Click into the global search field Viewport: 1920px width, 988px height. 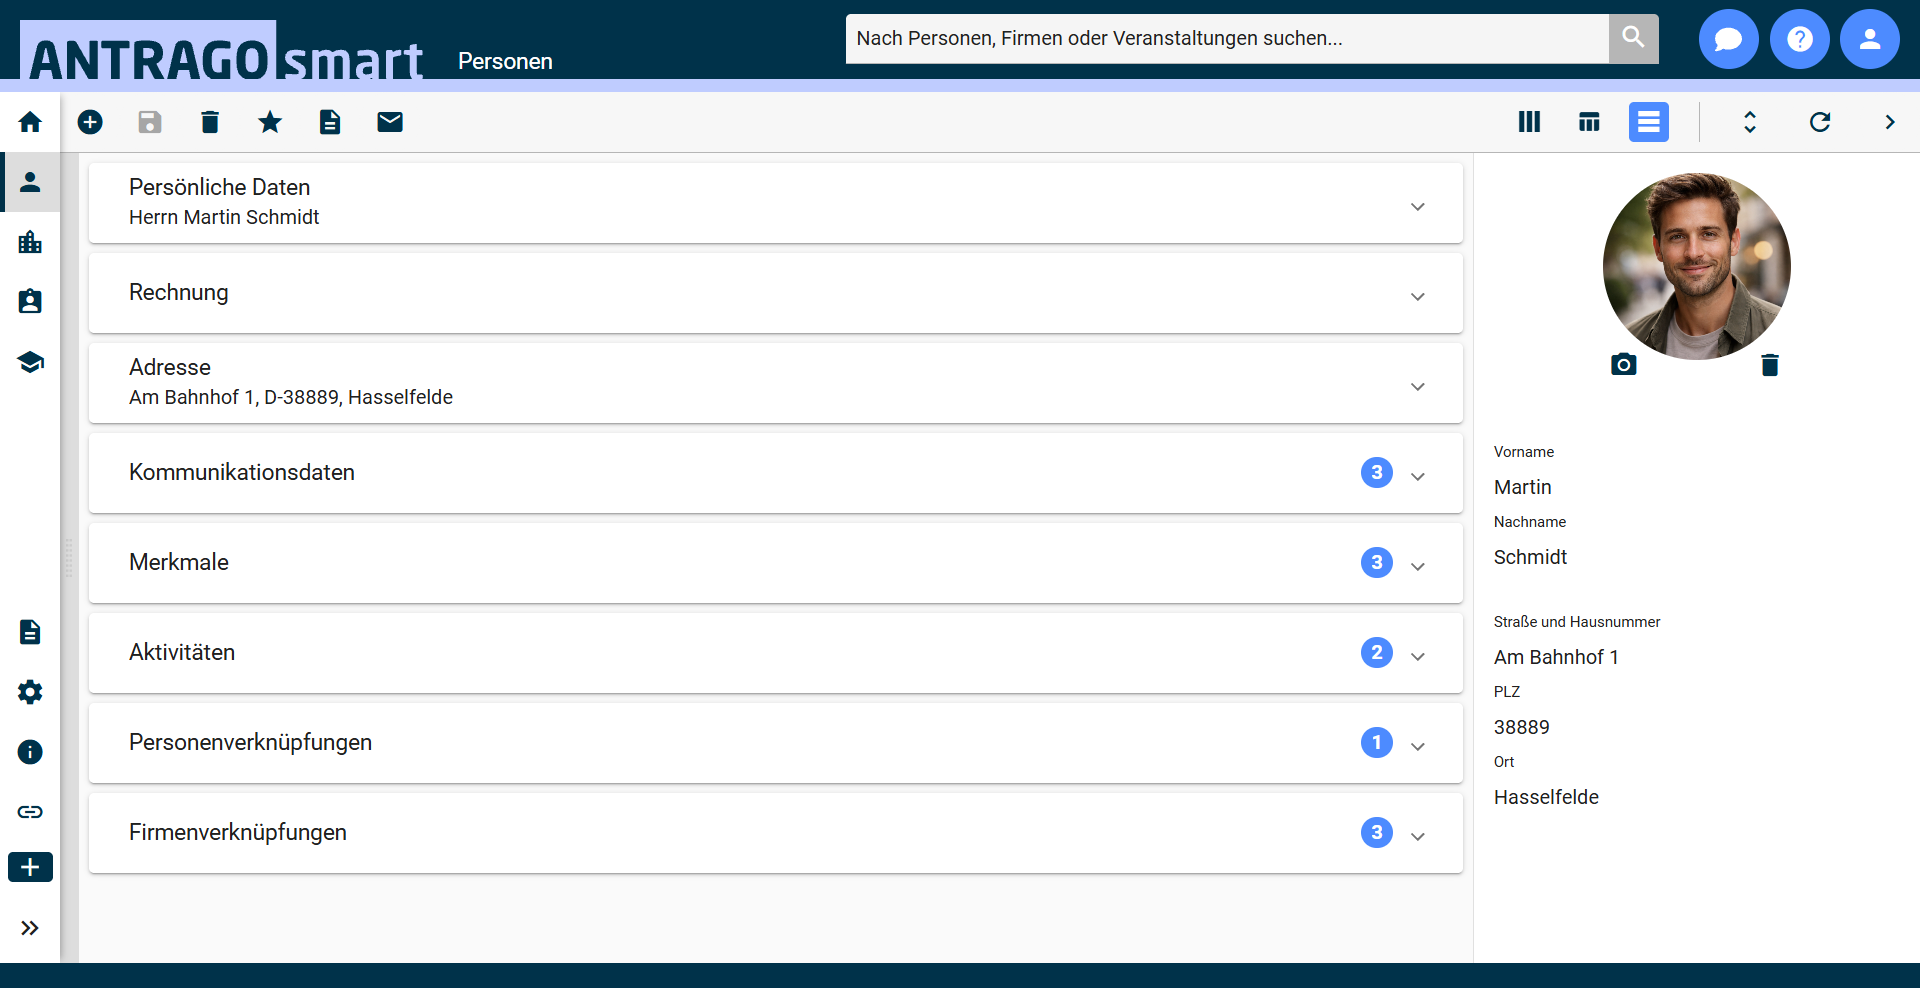point(1226,38)
